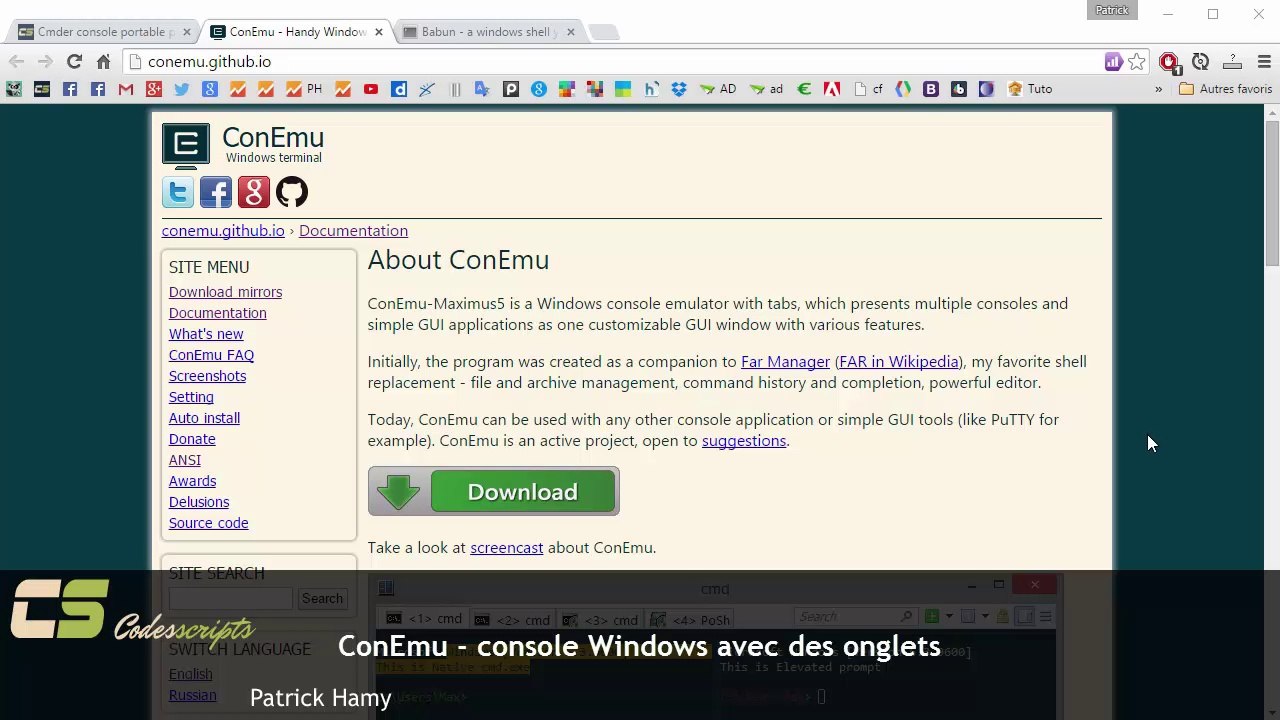
Task: Open Documentation in the site menu
Action: [x=217, y=313]
